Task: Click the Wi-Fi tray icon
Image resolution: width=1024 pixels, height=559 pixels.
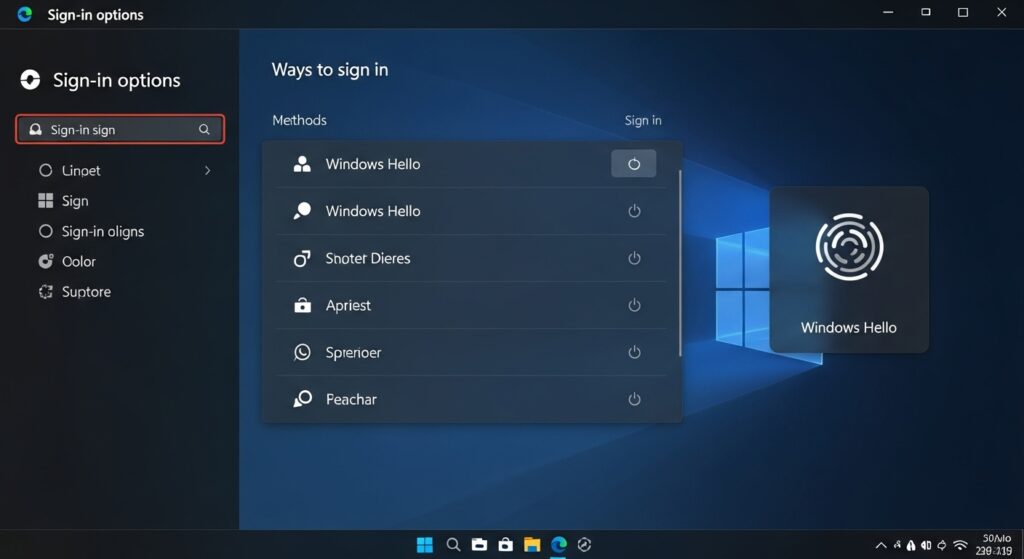Action: [960, 545]
